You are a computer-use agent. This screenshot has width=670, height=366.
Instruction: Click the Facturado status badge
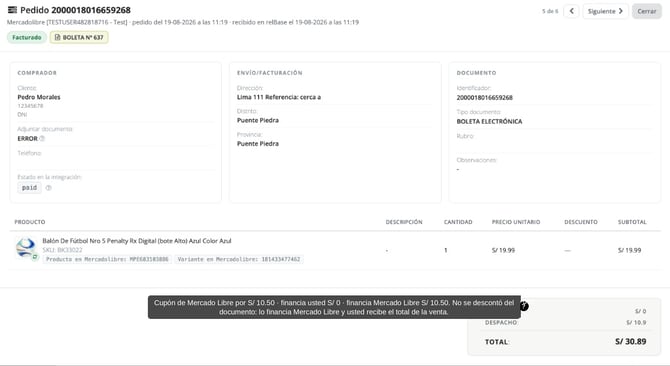(26, 38)
